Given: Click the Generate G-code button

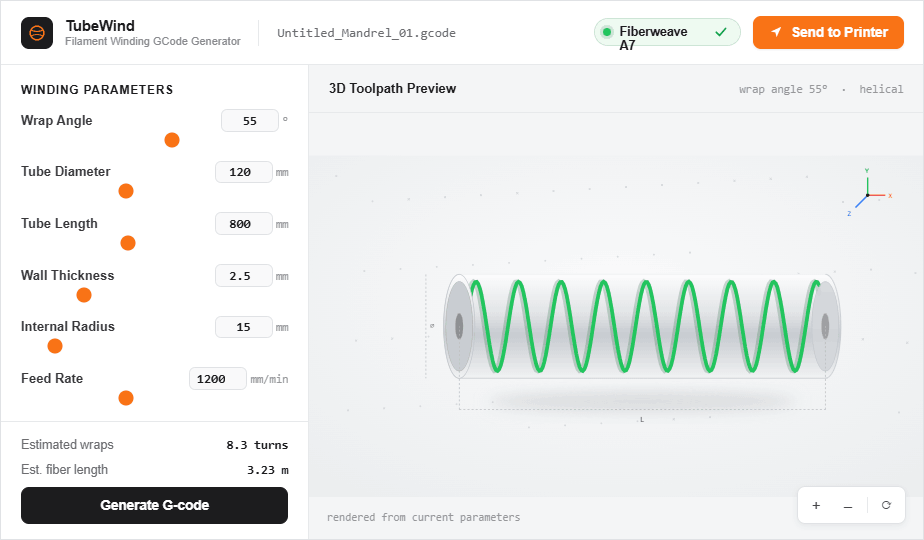Looking at the screenshot, I should coord(154,505).
